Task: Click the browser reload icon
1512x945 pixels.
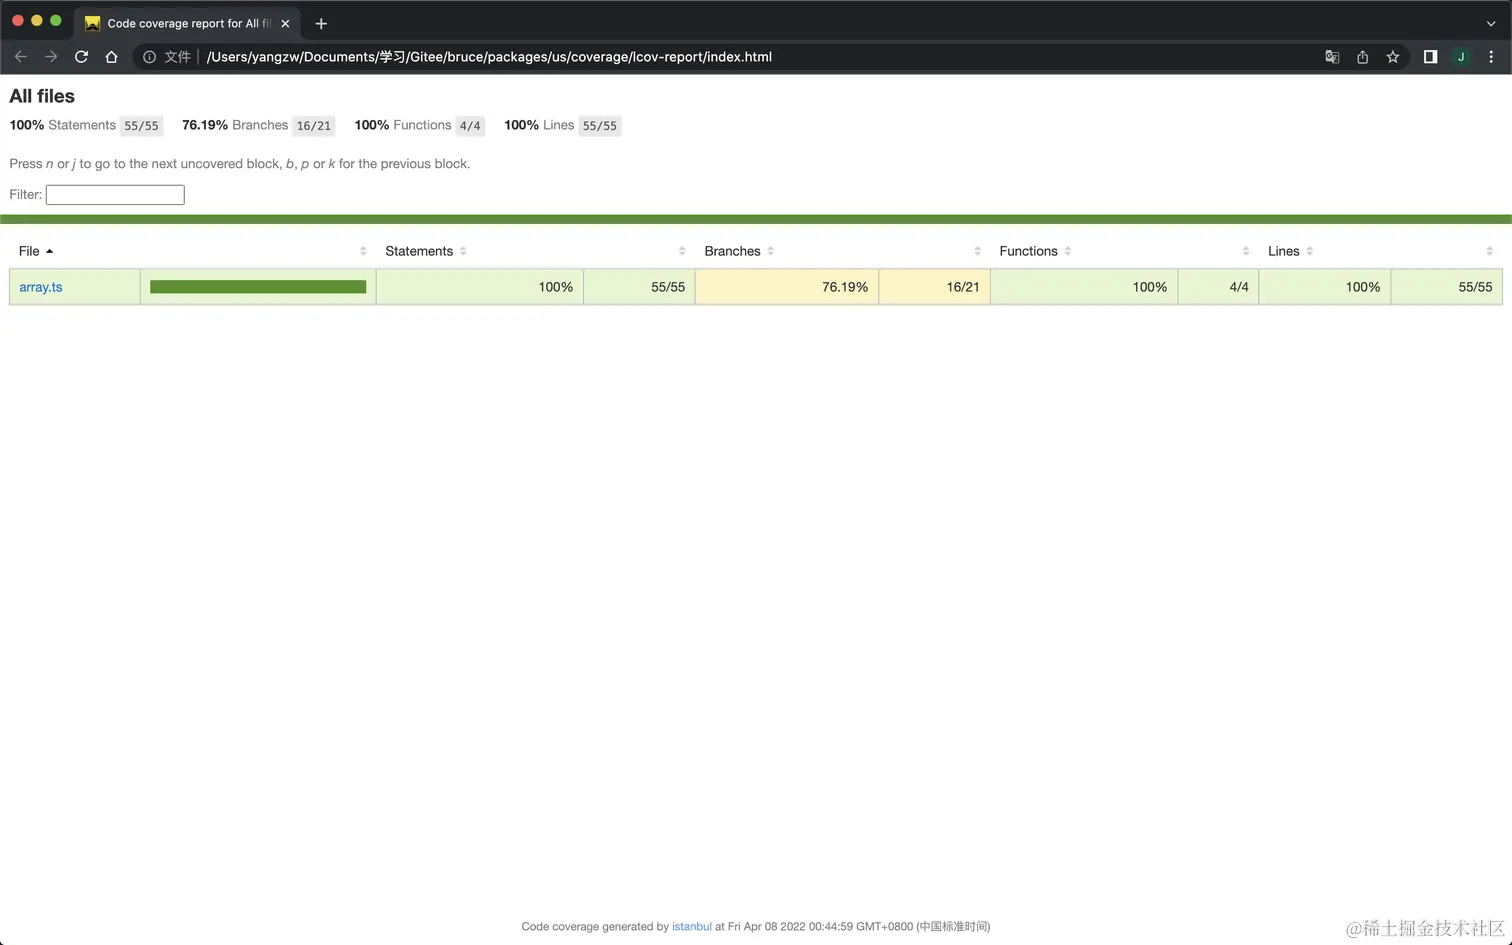Action: click(x=81, y=57)
